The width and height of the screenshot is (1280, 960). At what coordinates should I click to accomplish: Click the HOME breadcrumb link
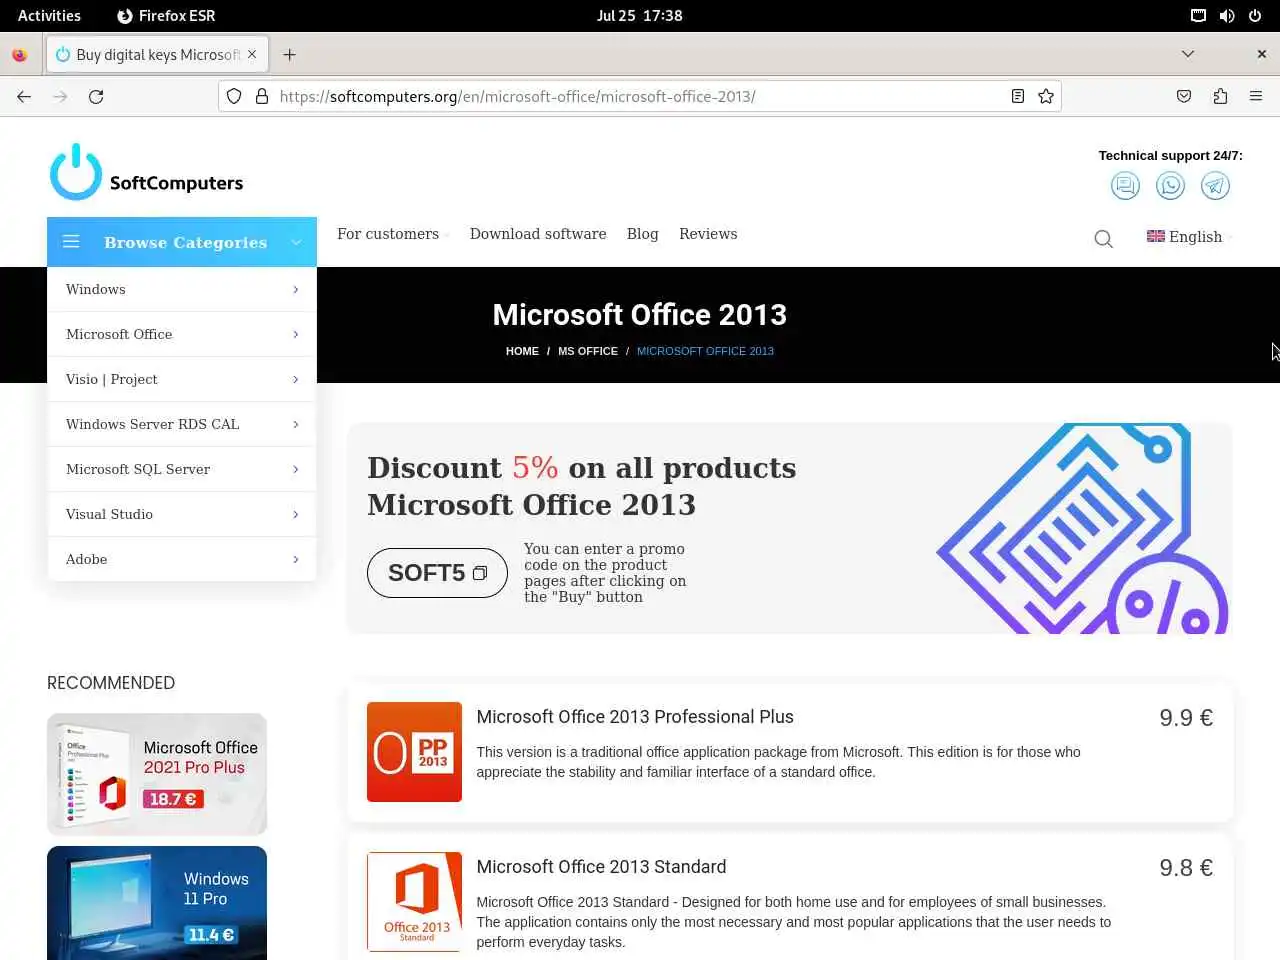click(x=522, y=351)
